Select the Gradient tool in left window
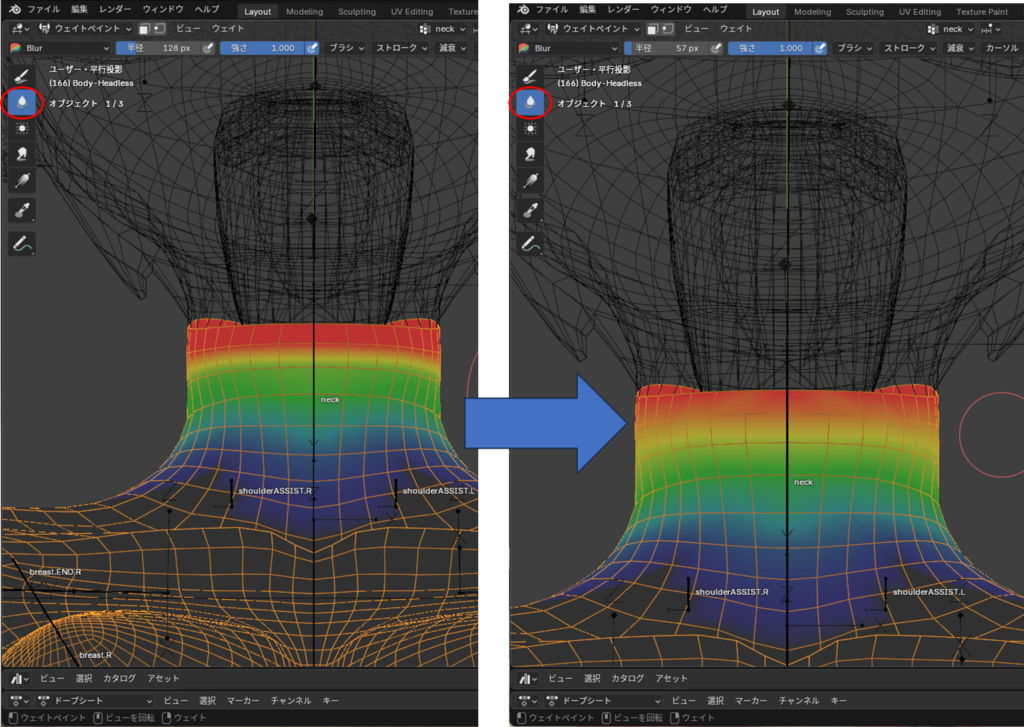The image size is (1024, 727). pos(22,181)
